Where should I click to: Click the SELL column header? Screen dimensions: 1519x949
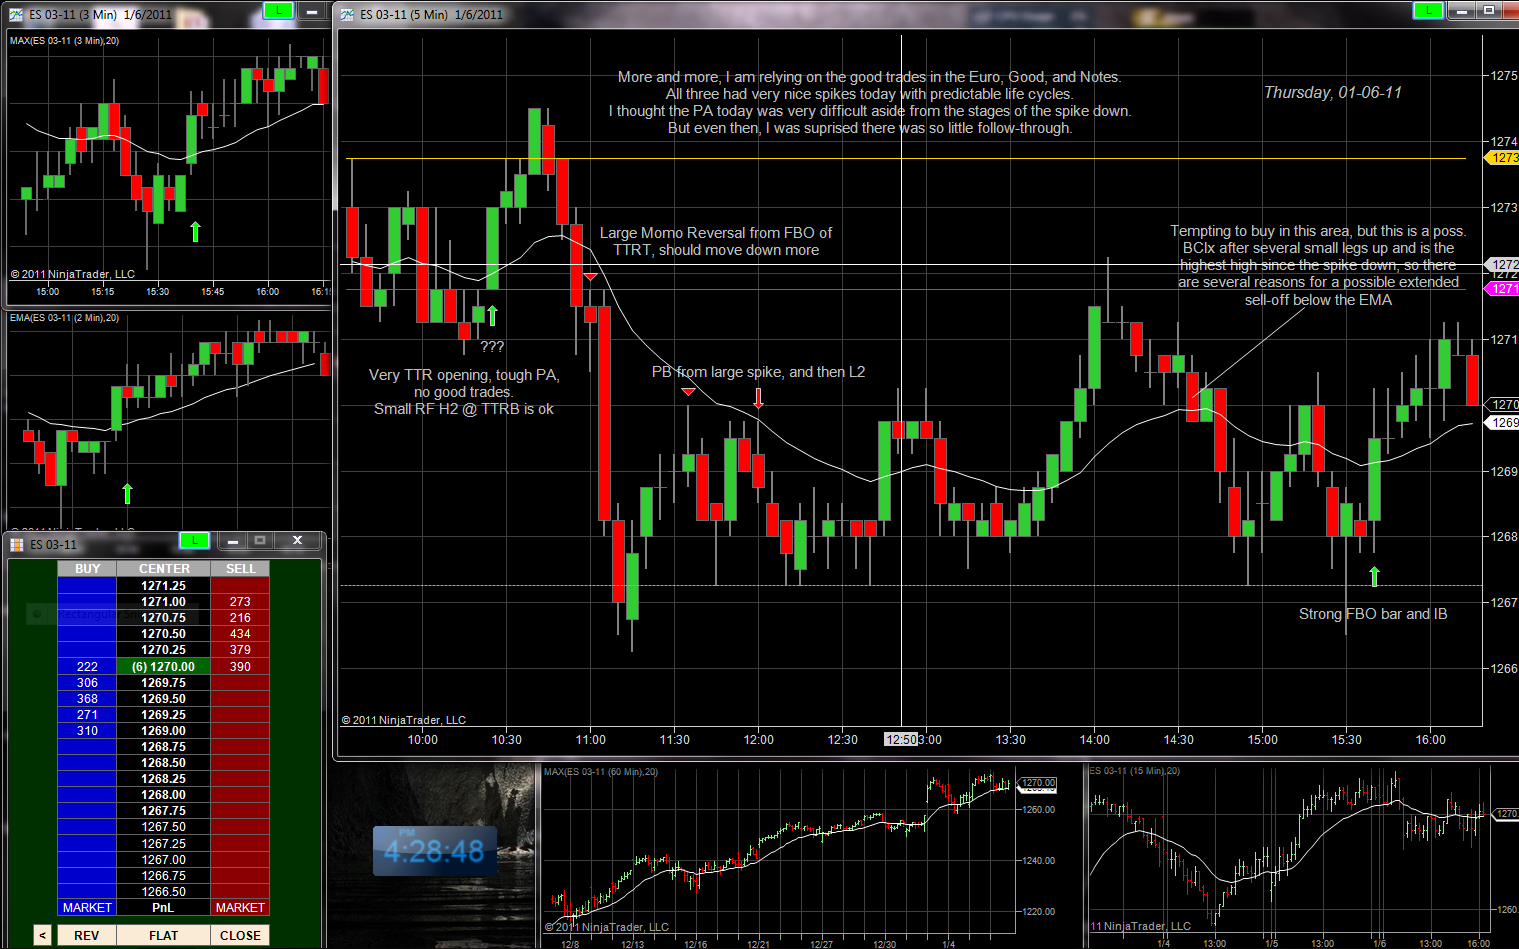pos(240,569)
